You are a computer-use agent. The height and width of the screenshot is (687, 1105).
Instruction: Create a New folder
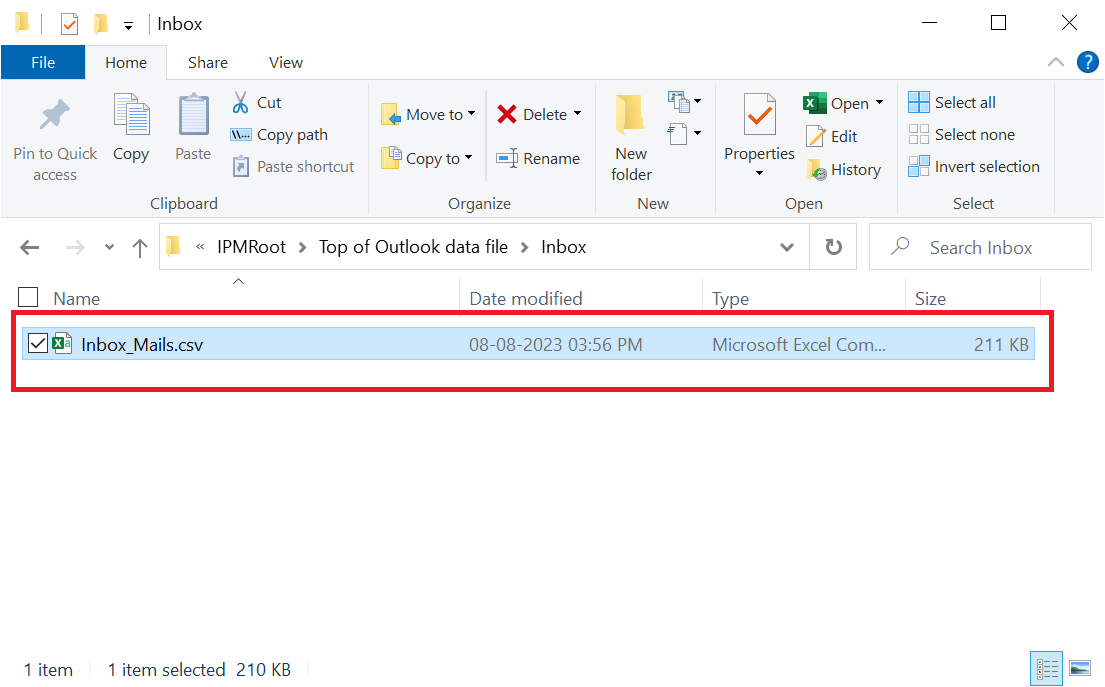coord(631,137)
